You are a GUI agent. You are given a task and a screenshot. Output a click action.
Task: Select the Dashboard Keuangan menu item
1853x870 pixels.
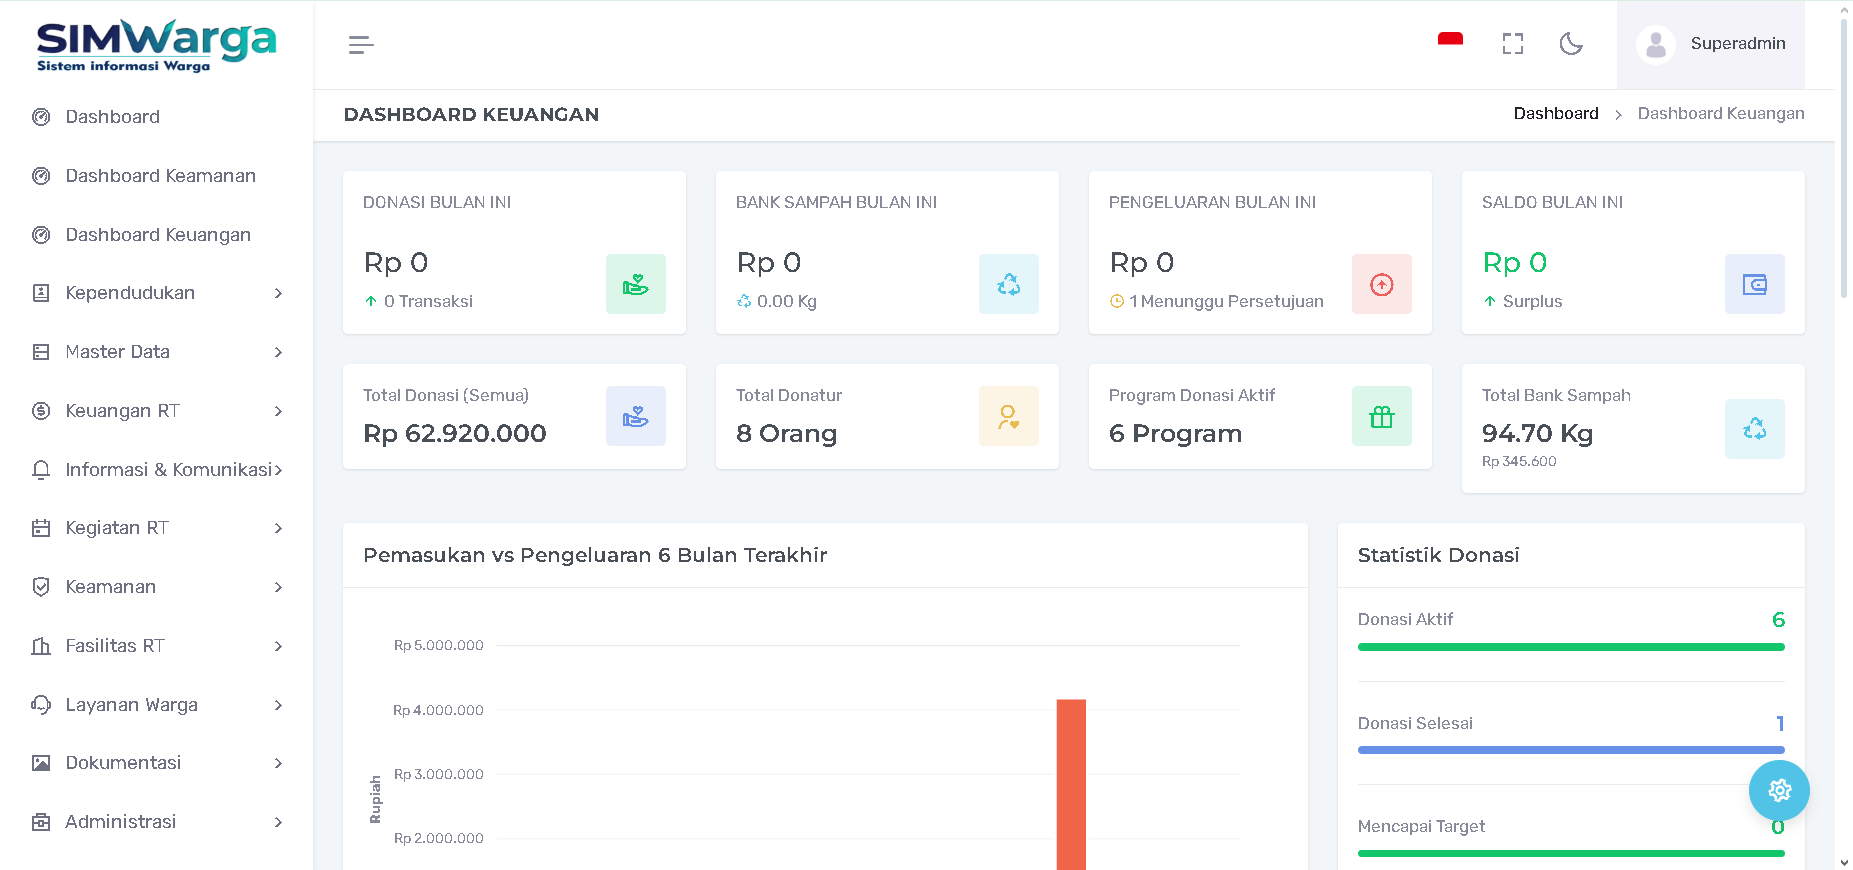pyautogui.click(x=157, y=235)
